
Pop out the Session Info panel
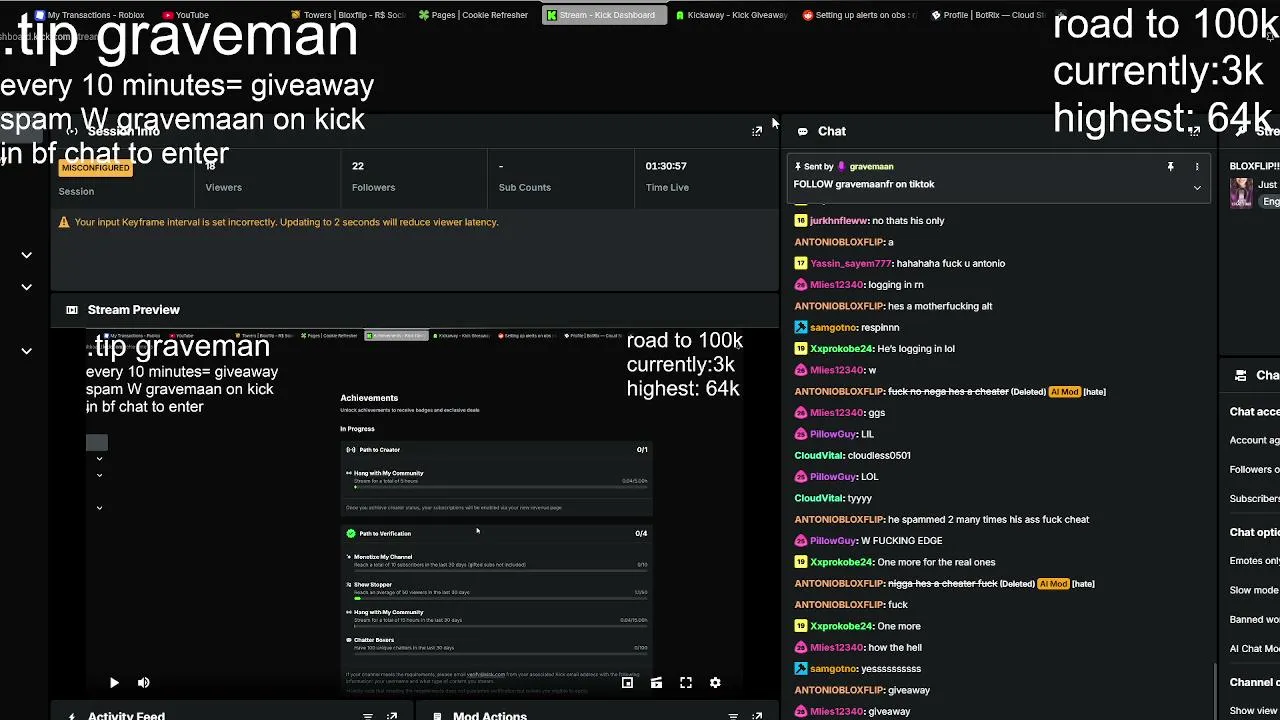757,131
